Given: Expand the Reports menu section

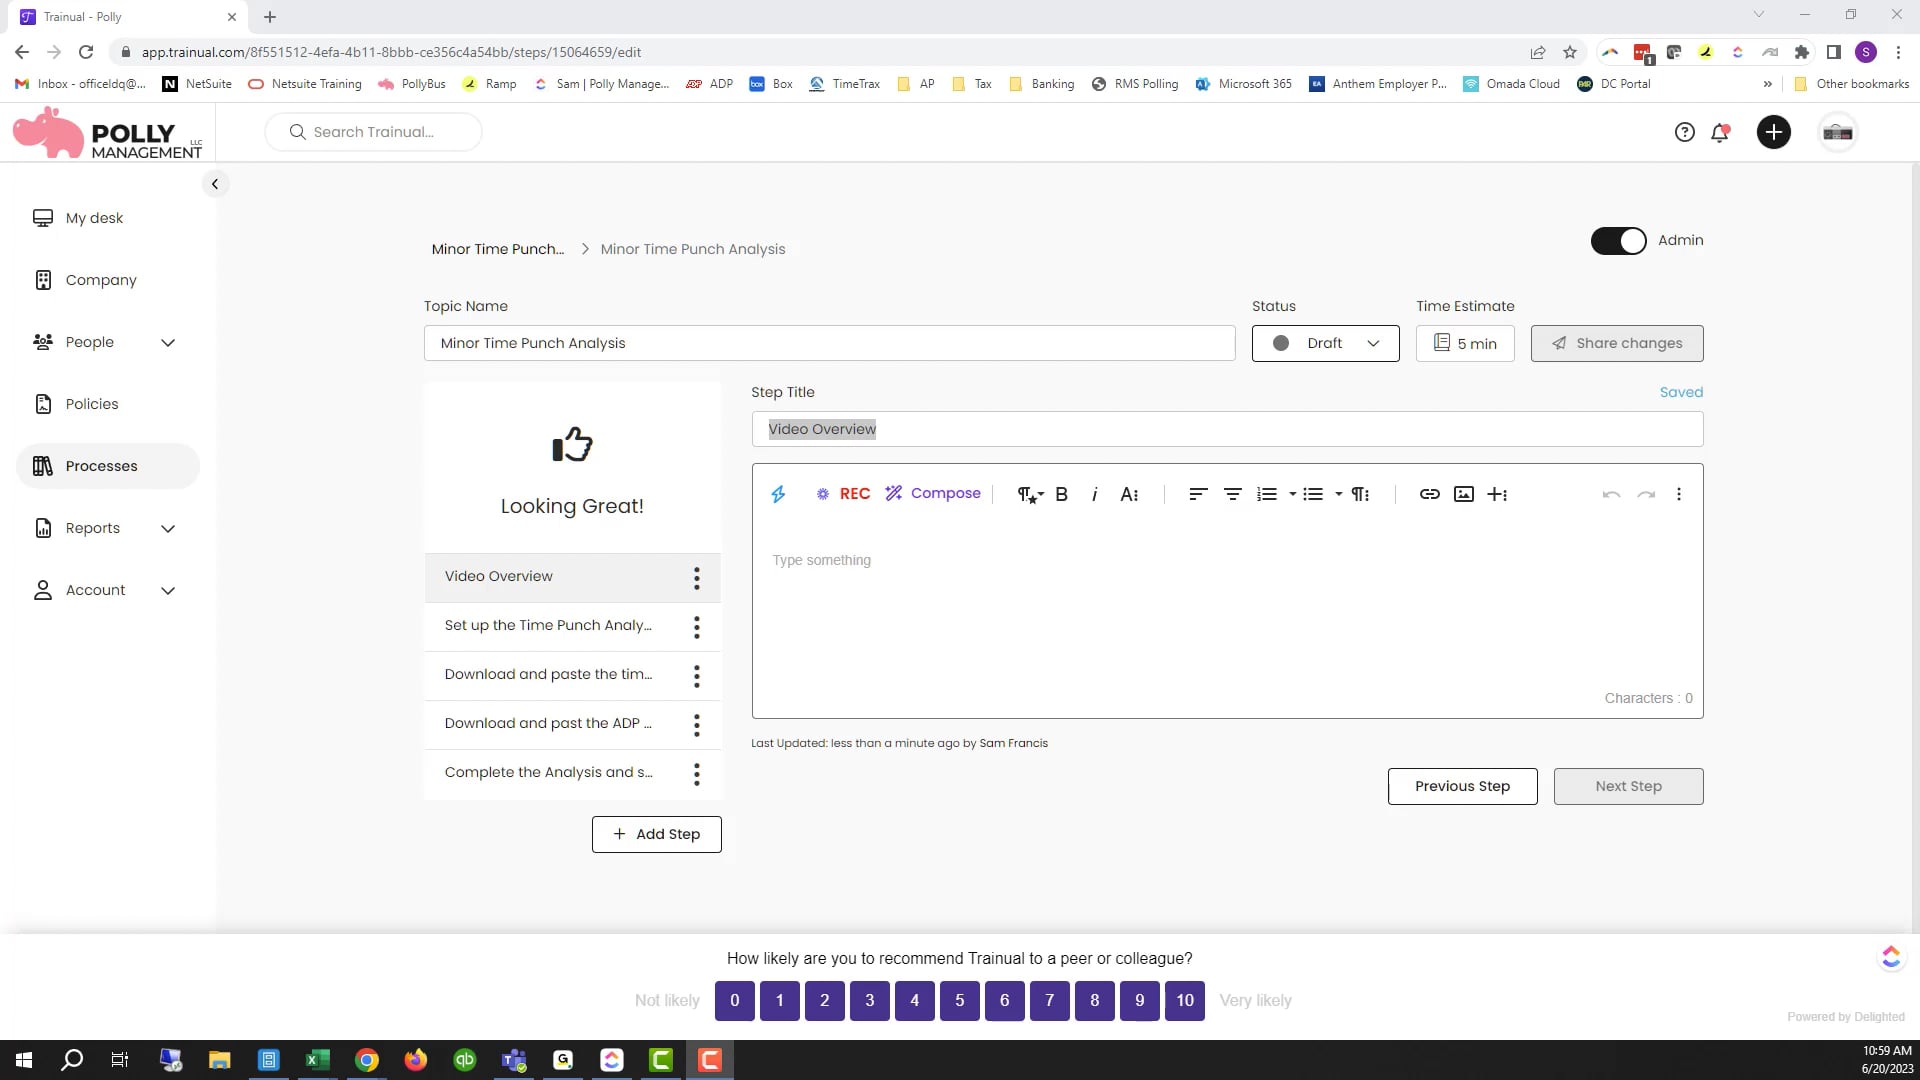Looking at the screenshot, I should click(x=168, y=529).
